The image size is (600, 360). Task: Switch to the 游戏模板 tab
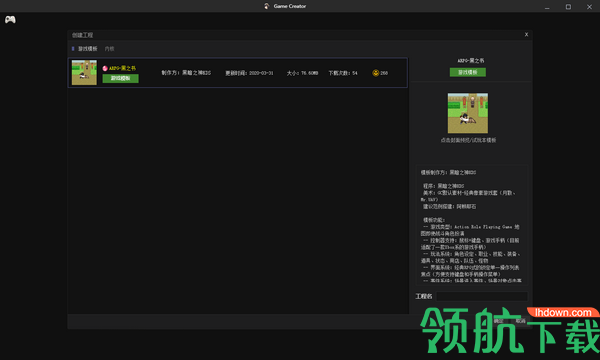pyautogui.click(x=88, y=49)
